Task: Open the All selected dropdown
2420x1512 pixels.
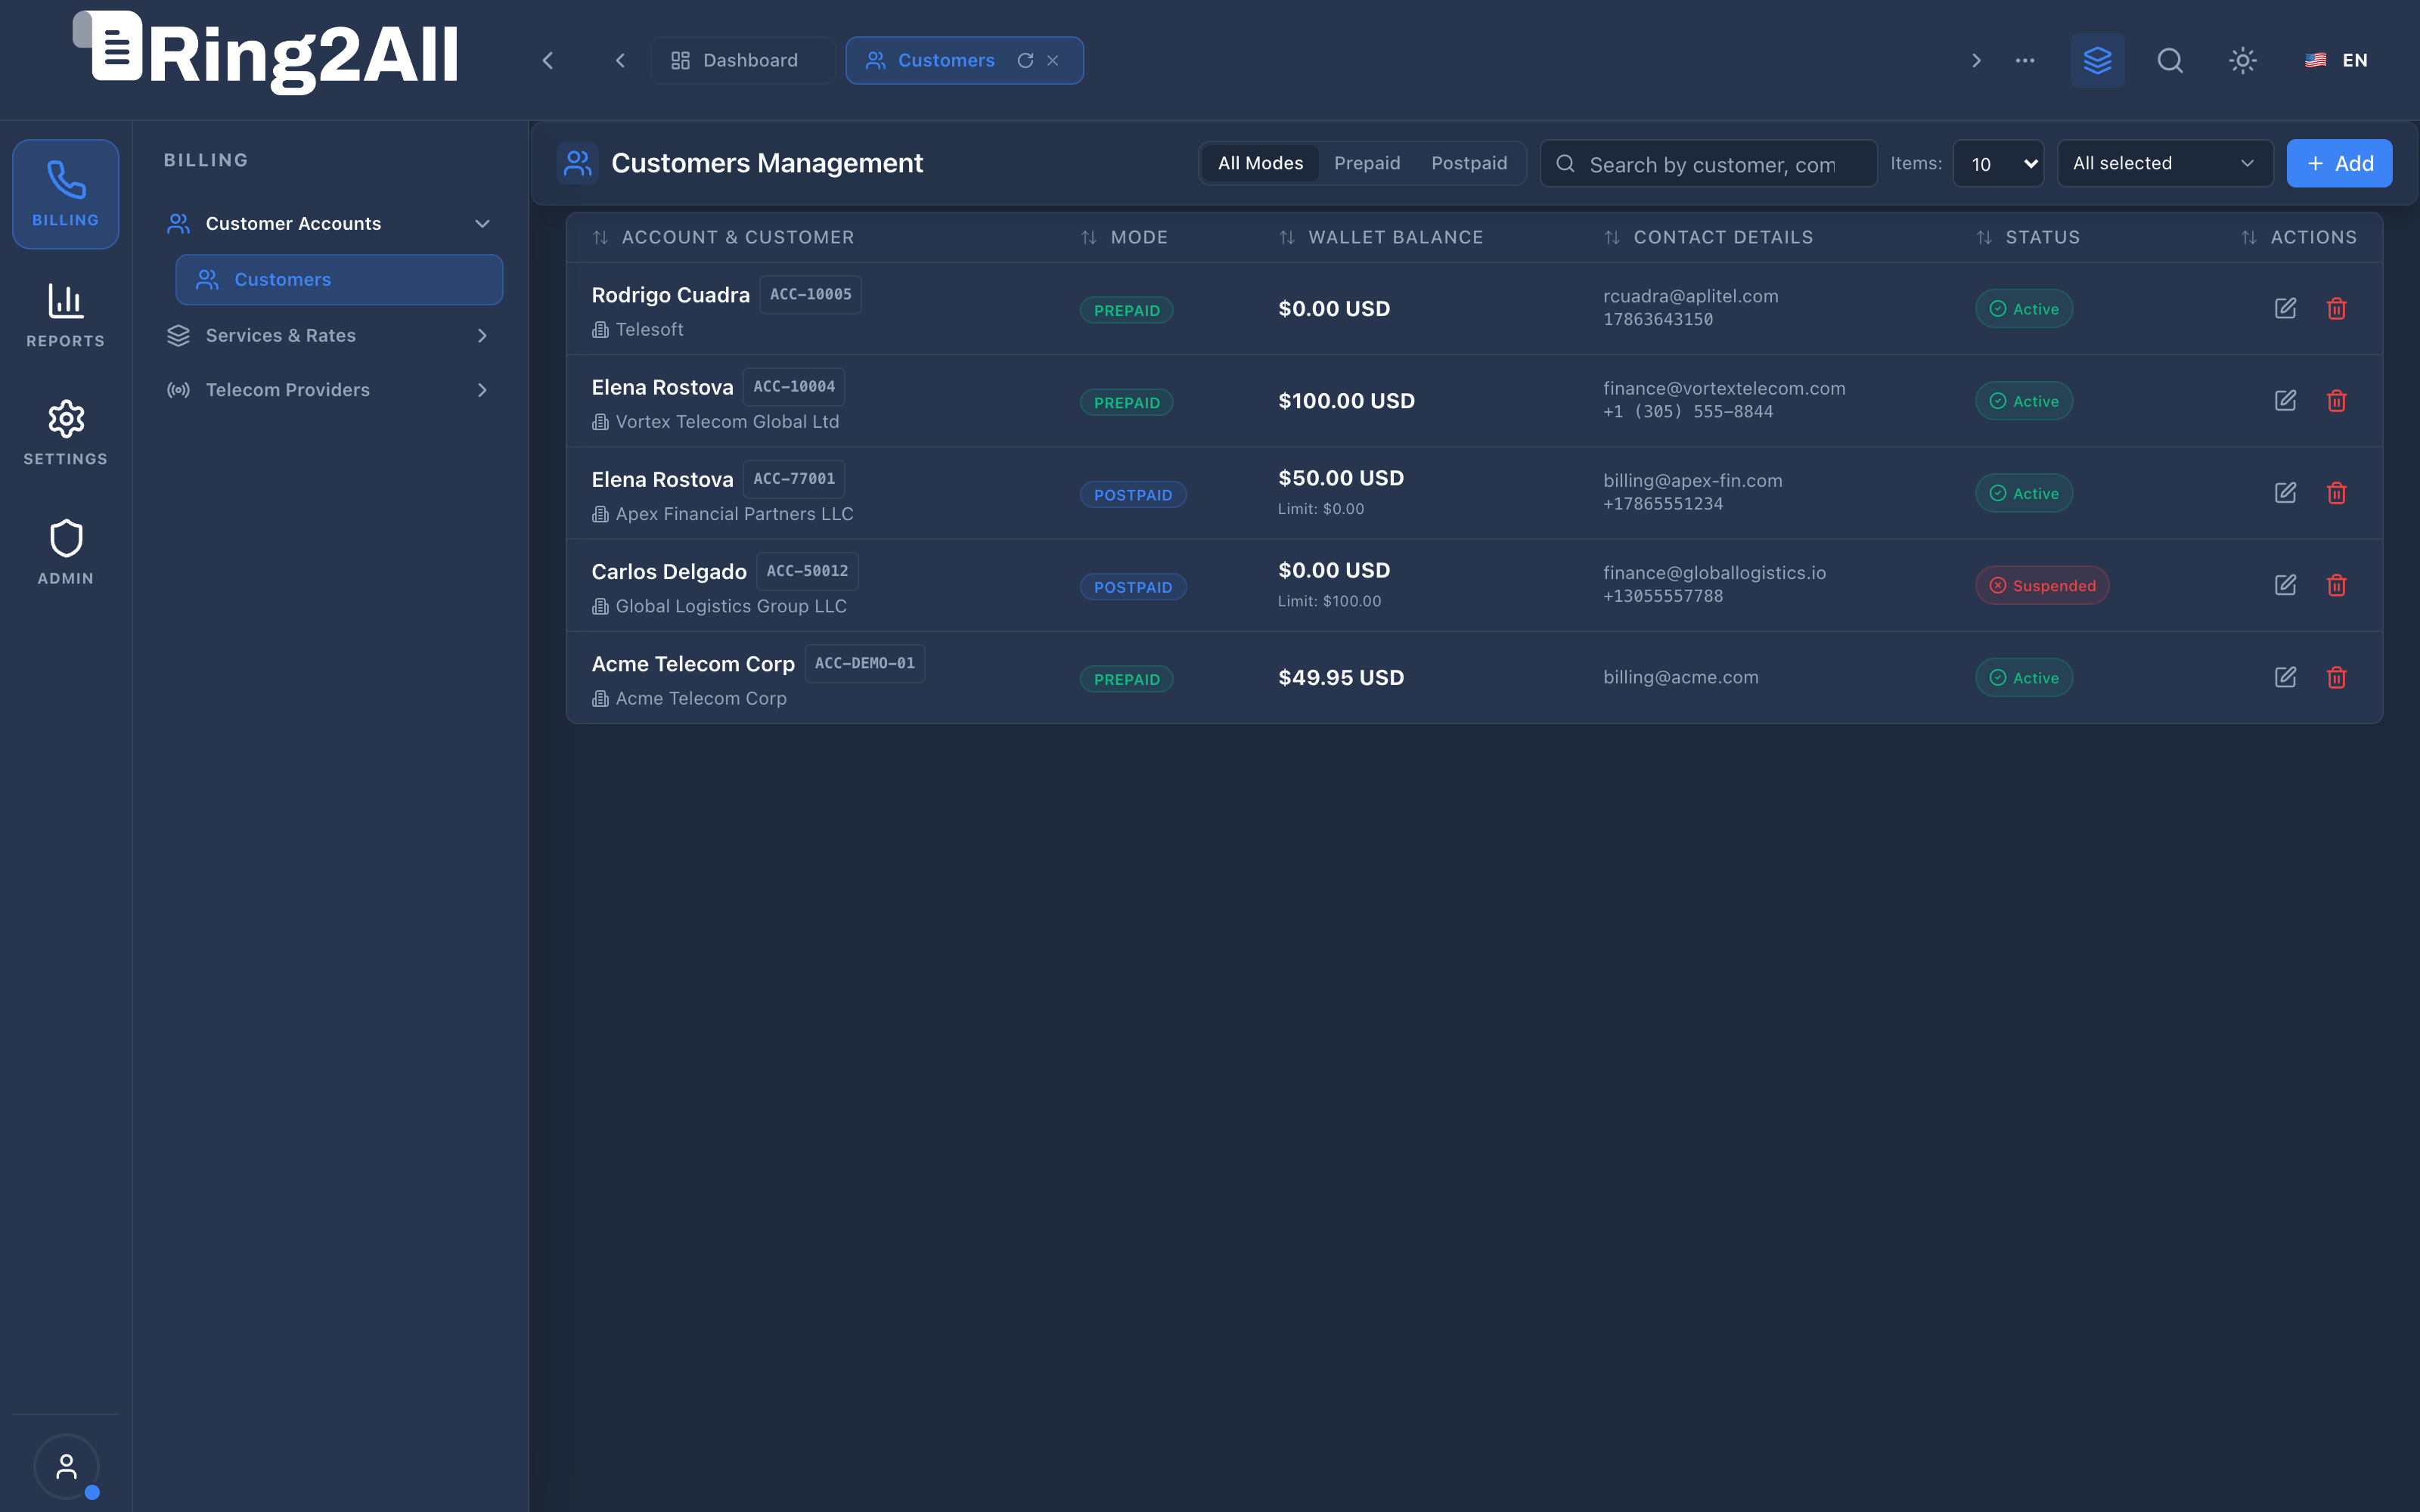Action: tap(2165, 163)
